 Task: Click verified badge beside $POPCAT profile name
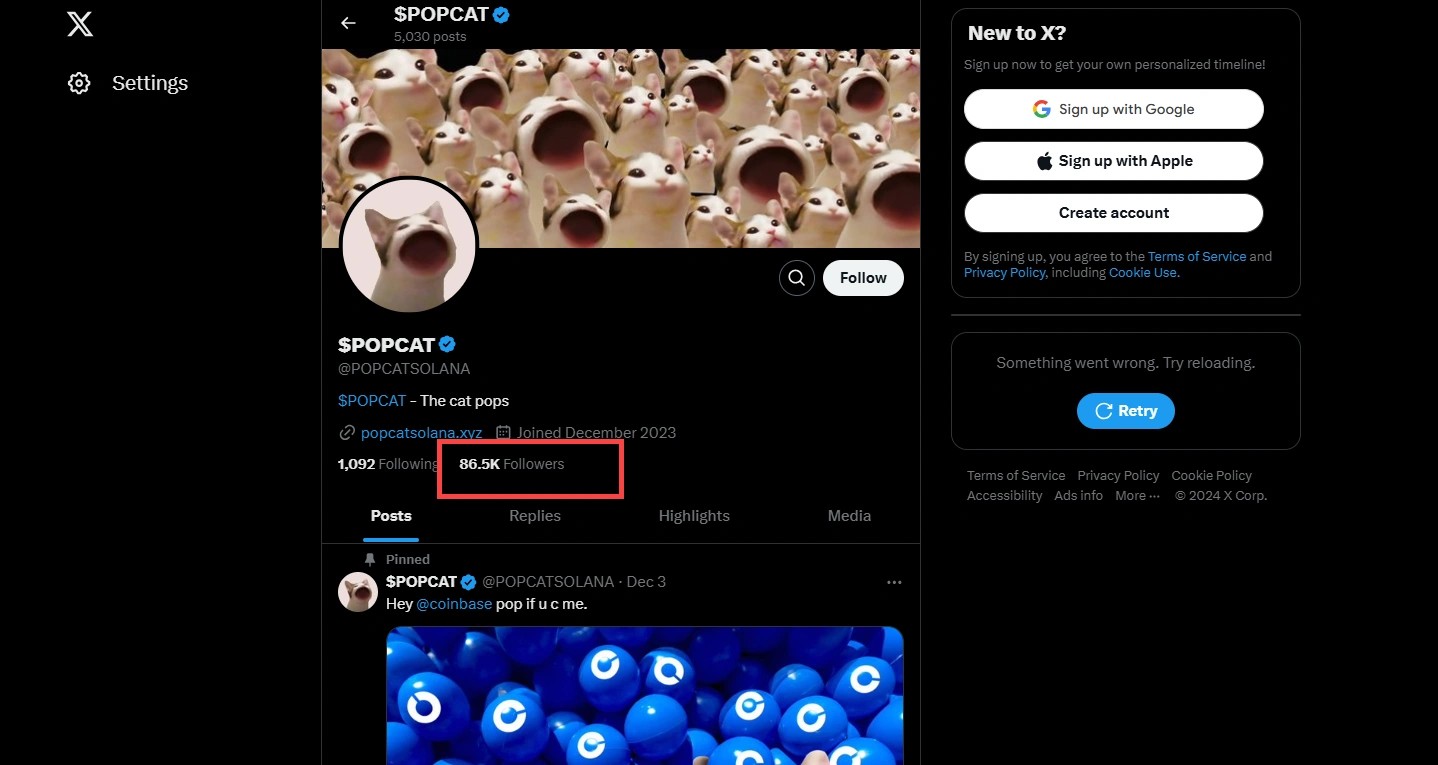tap(447, 345)
